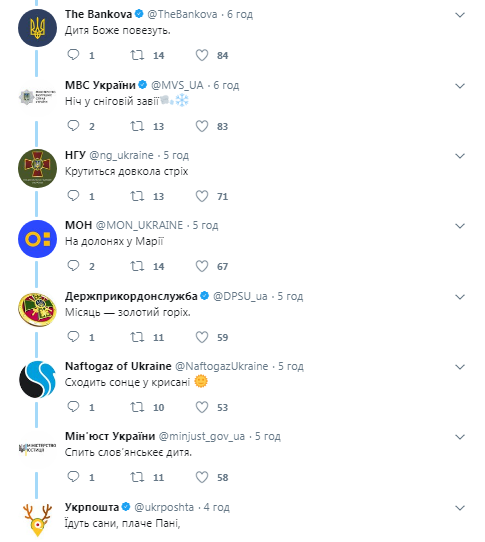
Task: Open the @ukrposhta handle link
Action: point(164,507)
